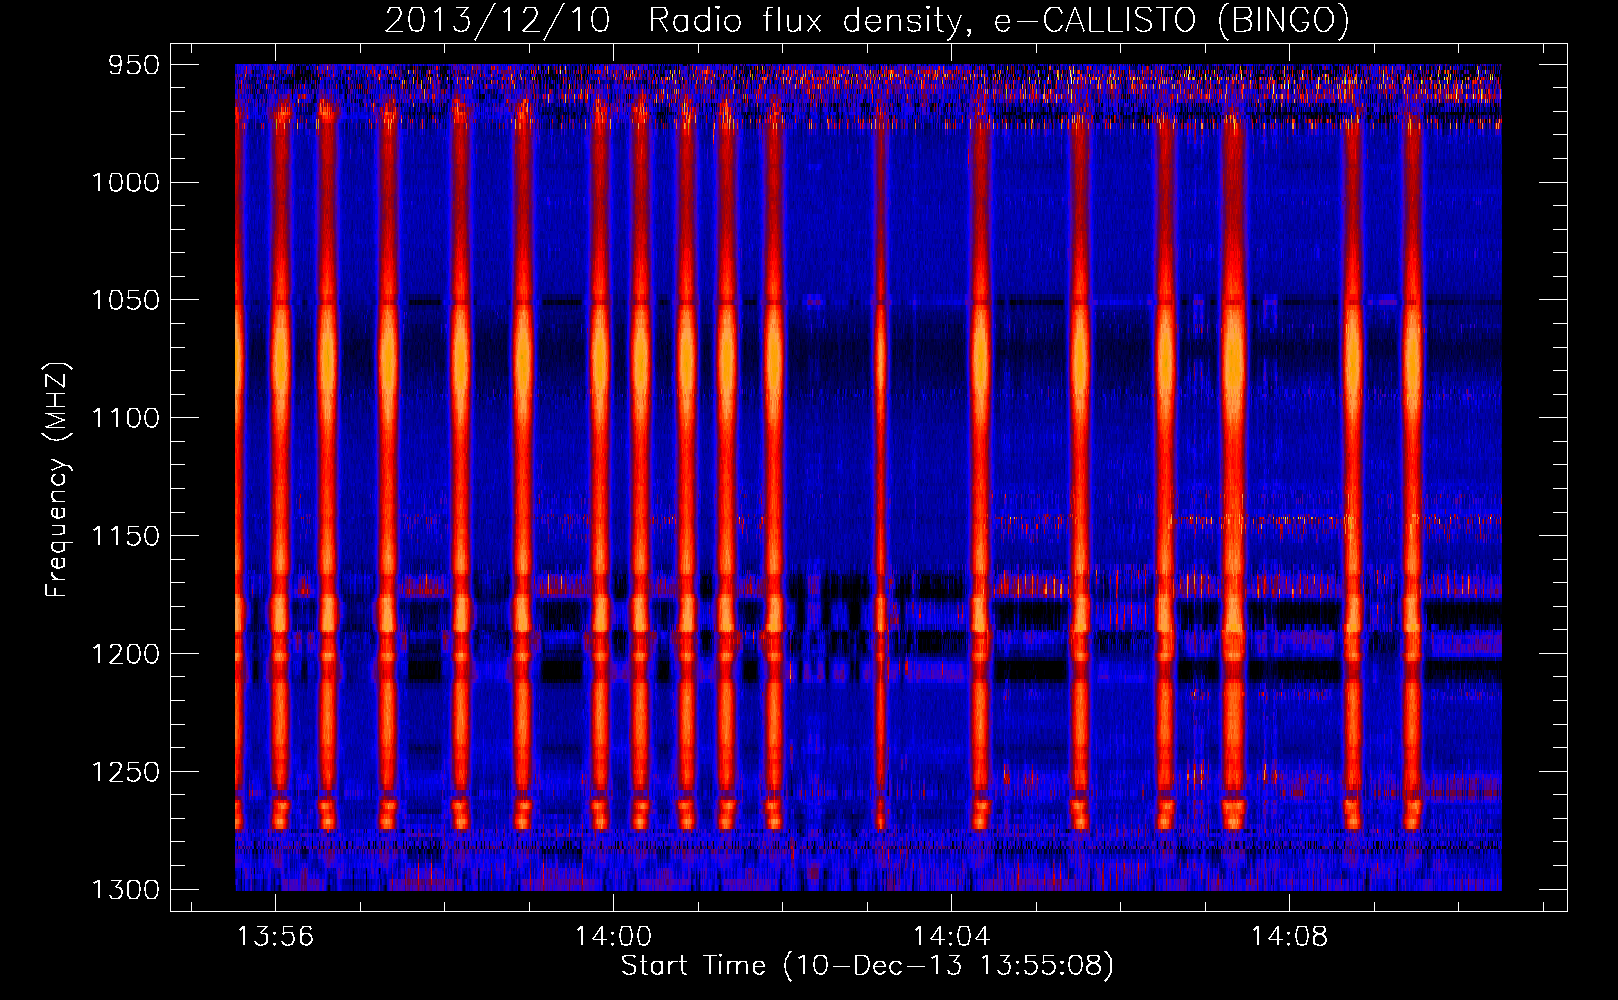This screenshot has height=1000, width=1618.
Task: Click the 14:08 time tick label
Action: point(1289,937)
